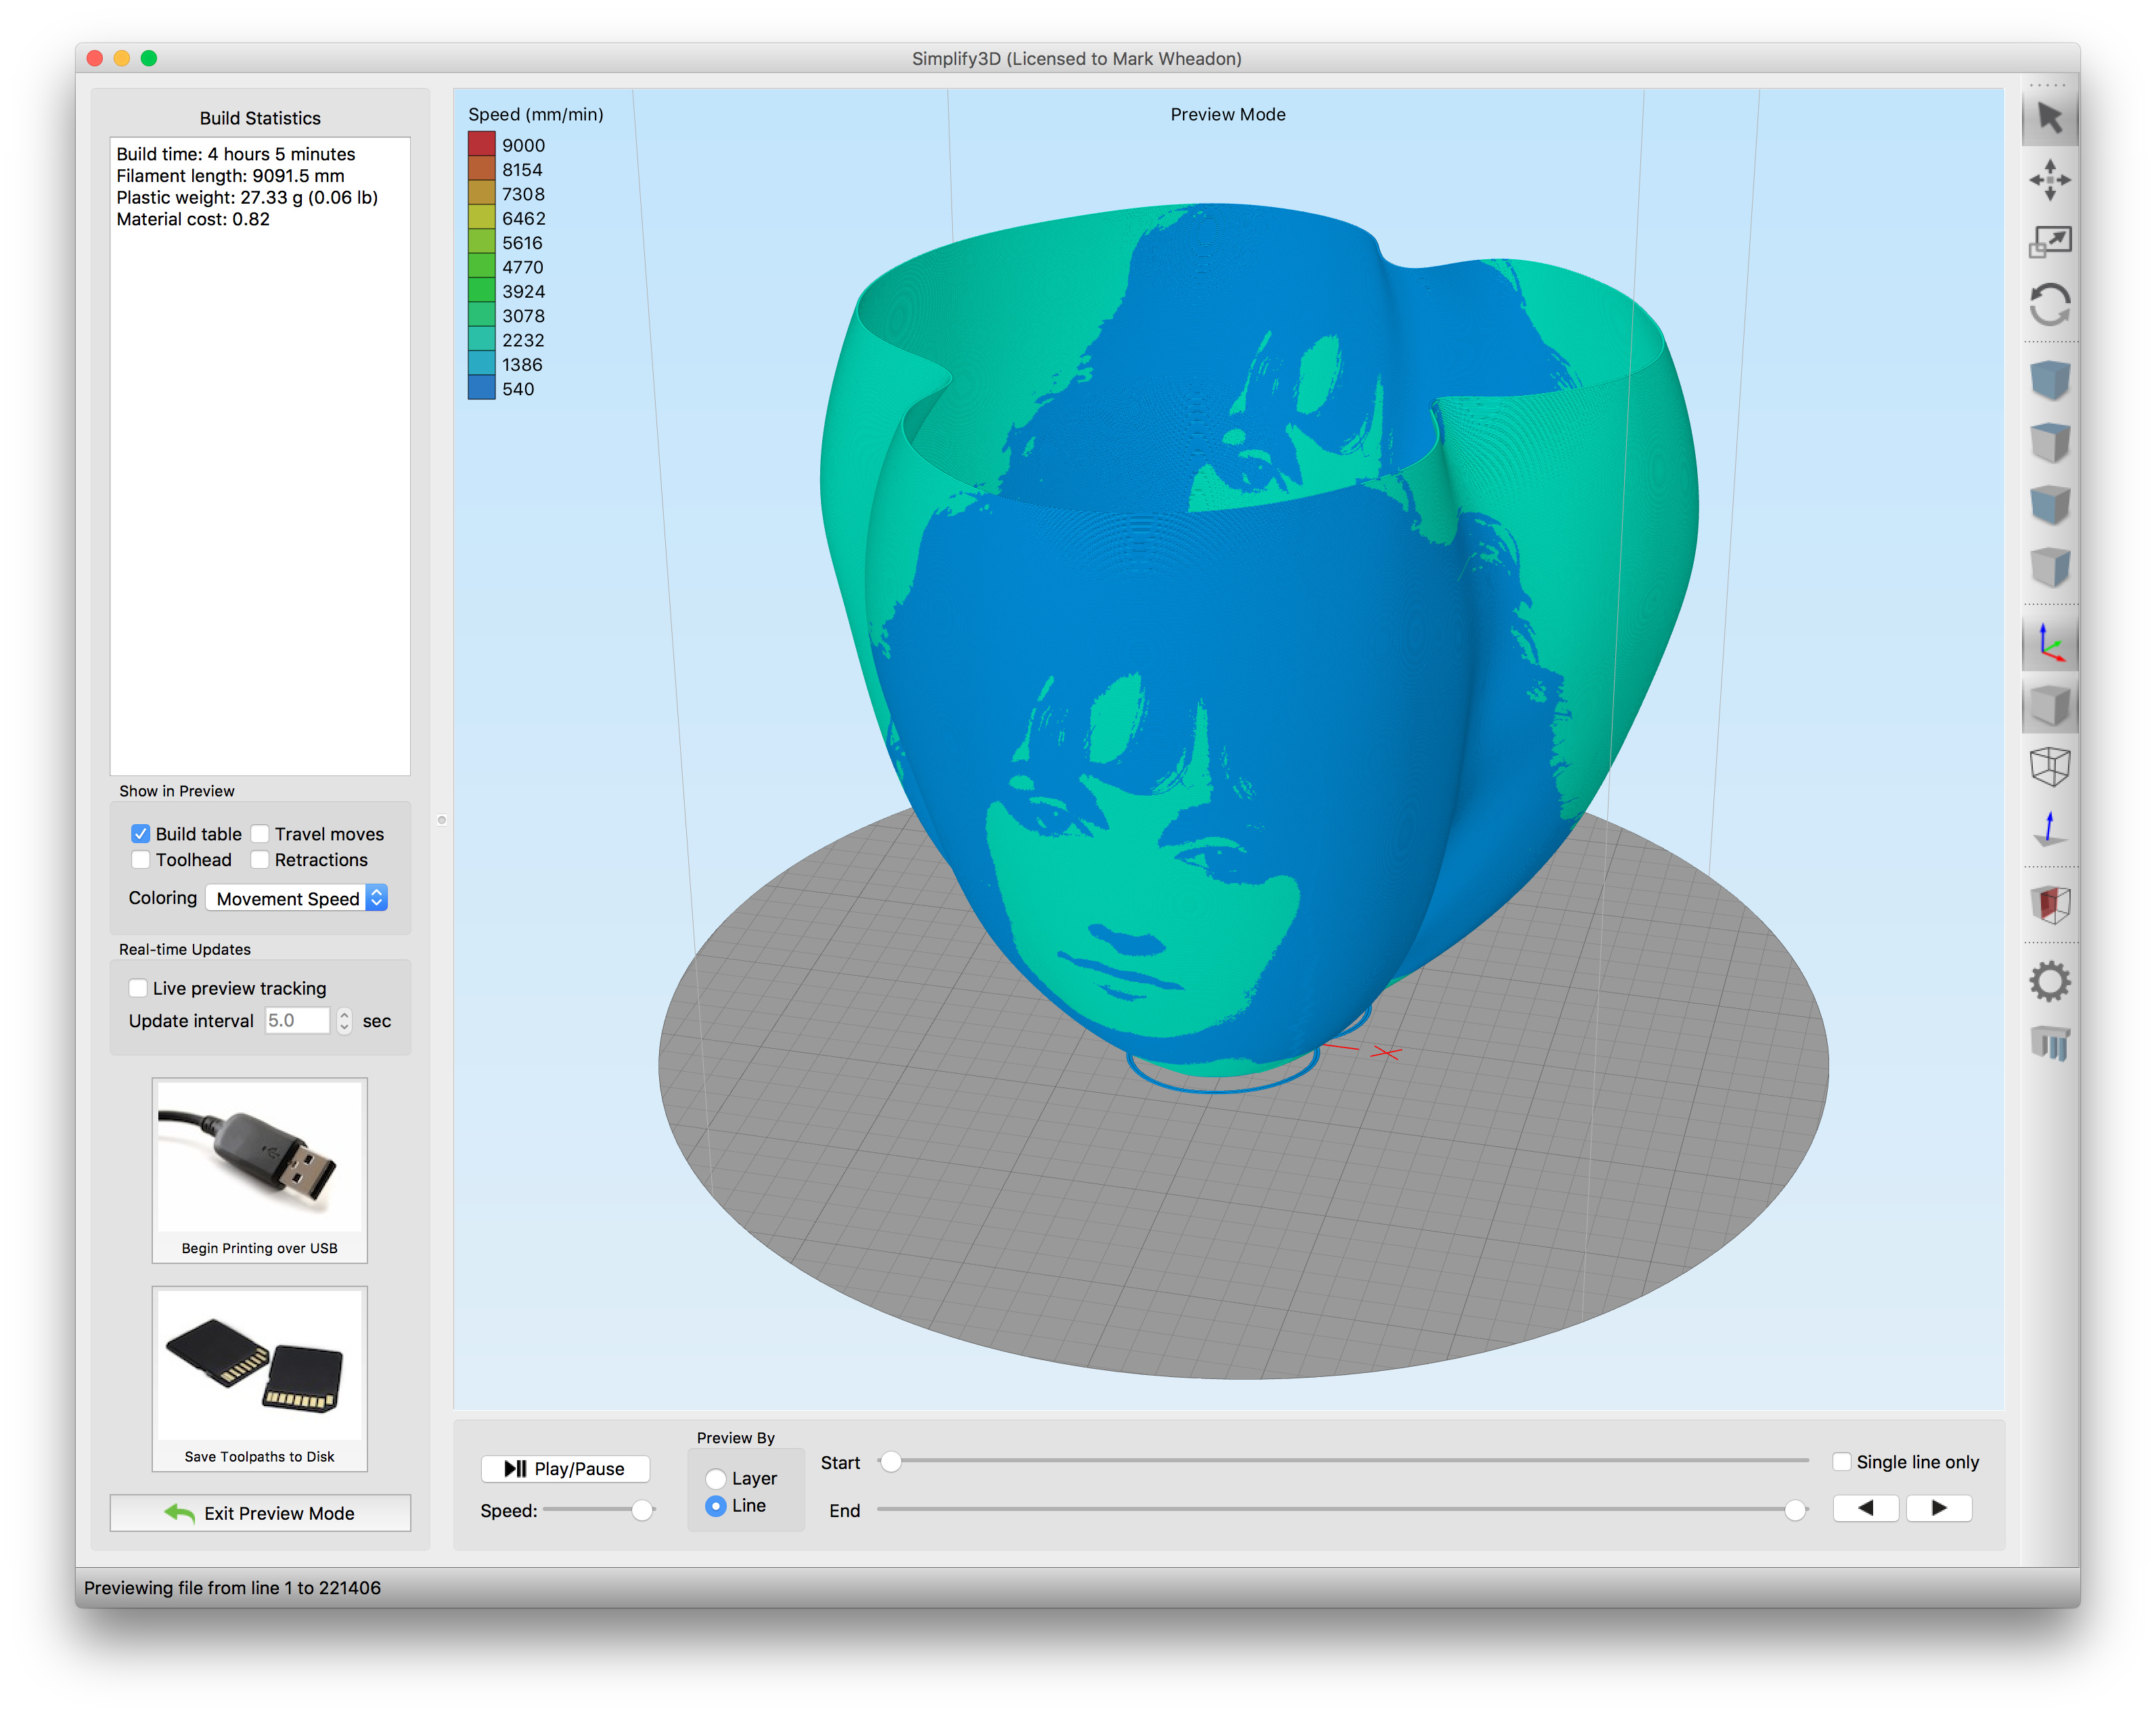Open the cross section view tool
This screenshot has height=1716, width=2156.
[x=2049, y=904]
